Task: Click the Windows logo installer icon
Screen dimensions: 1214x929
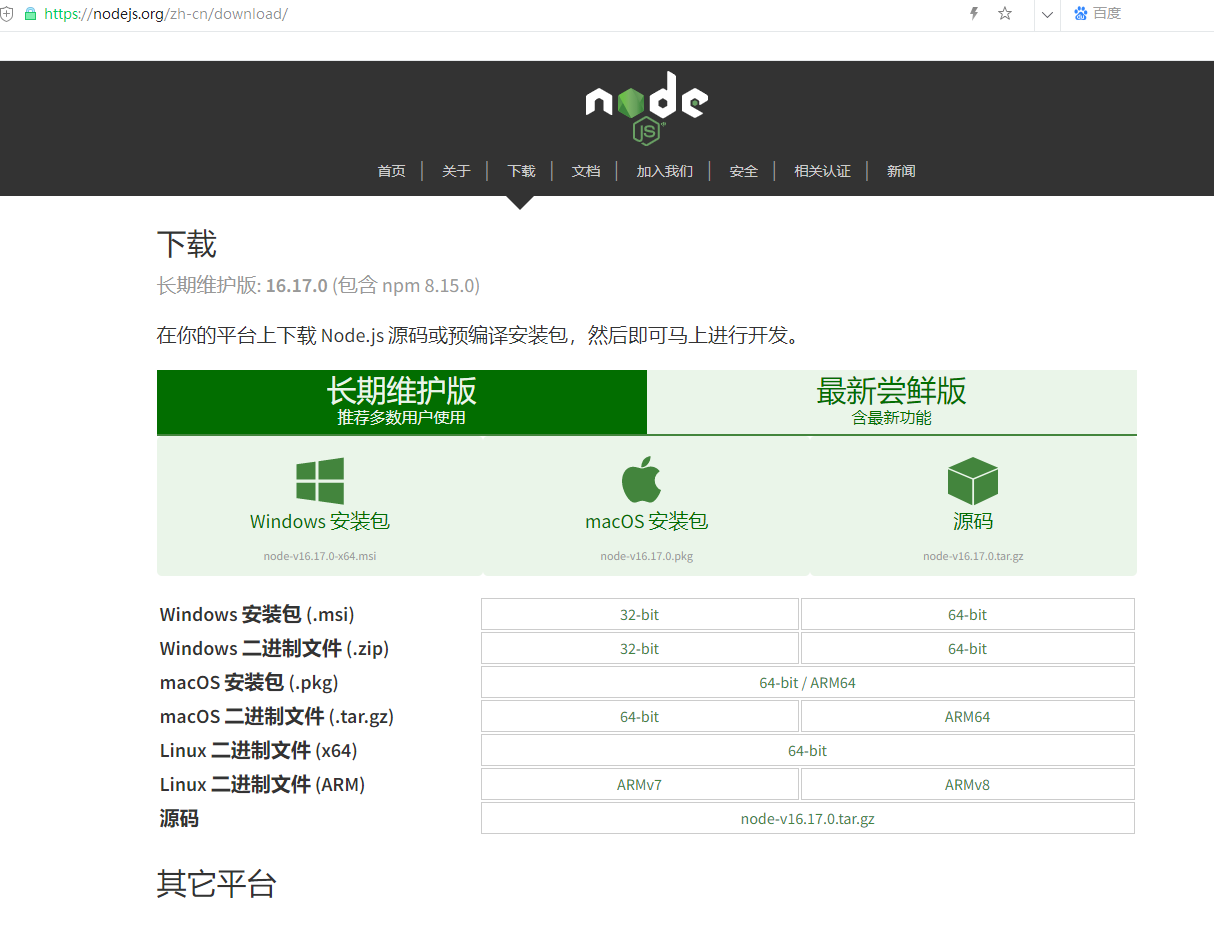Action: click(x=320, y=481)
